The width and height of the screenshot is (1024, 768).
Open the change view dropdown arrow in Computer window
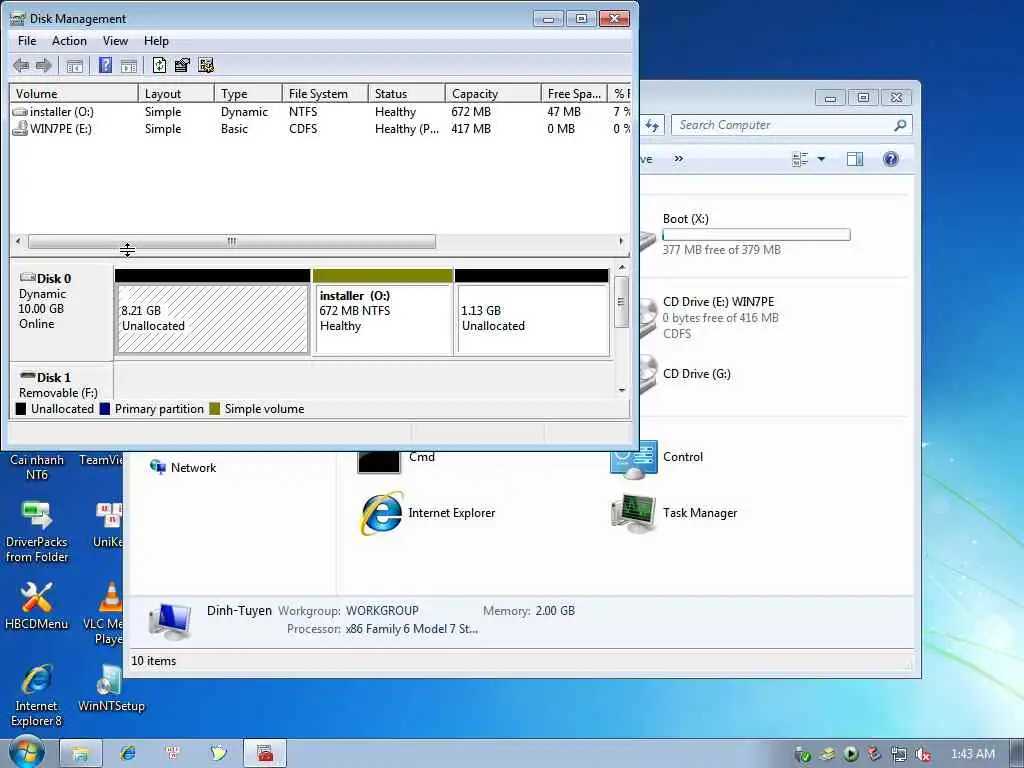pos(822,159)
